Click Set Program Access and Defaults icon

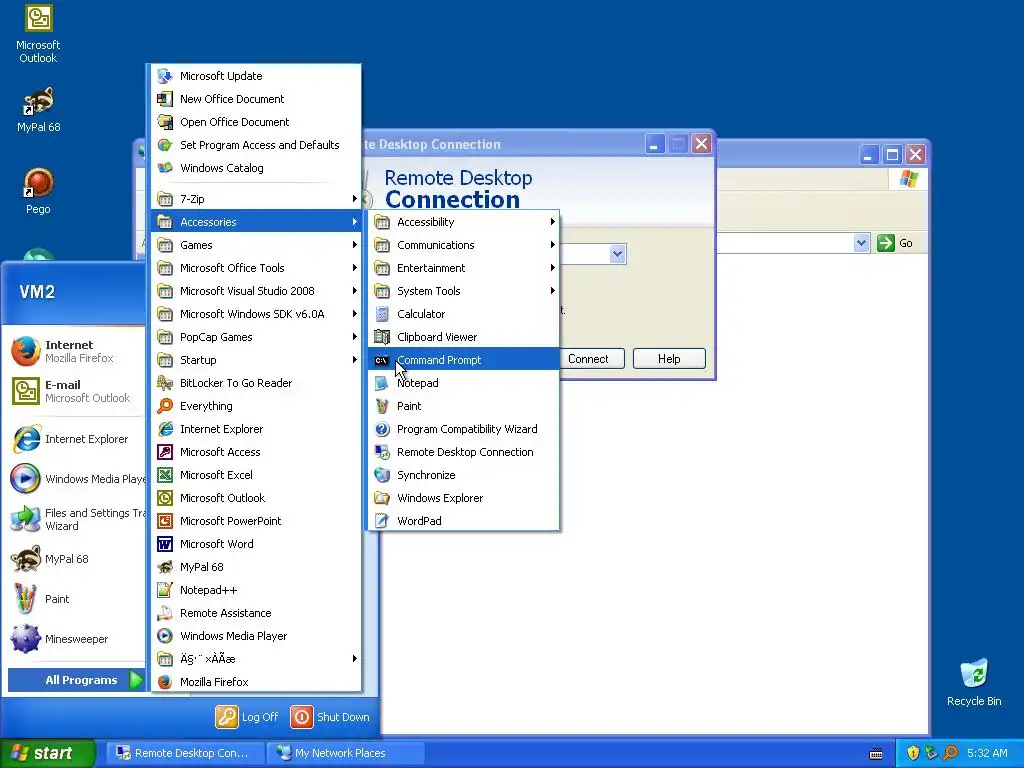[x=165, y=145]
